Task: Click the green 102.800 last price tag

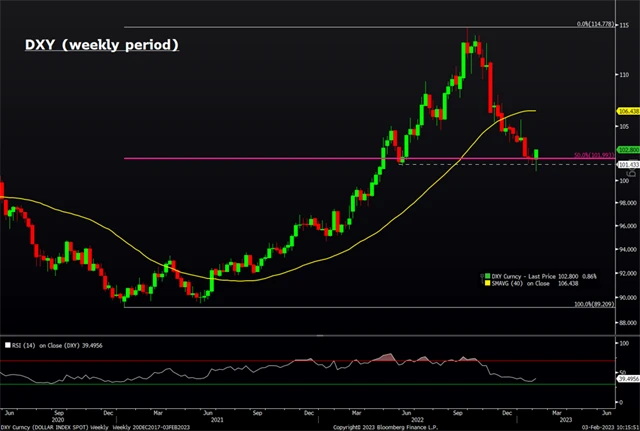Action: (629, 150)
